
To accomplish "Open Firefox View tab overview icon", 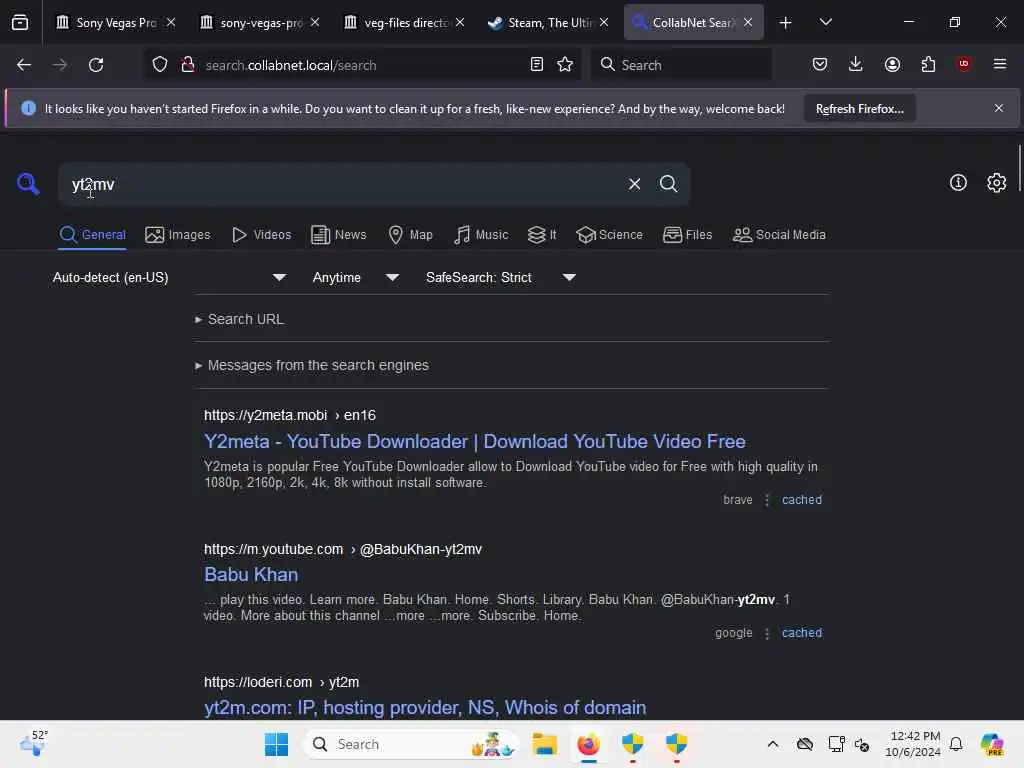I will coord(20,23).
